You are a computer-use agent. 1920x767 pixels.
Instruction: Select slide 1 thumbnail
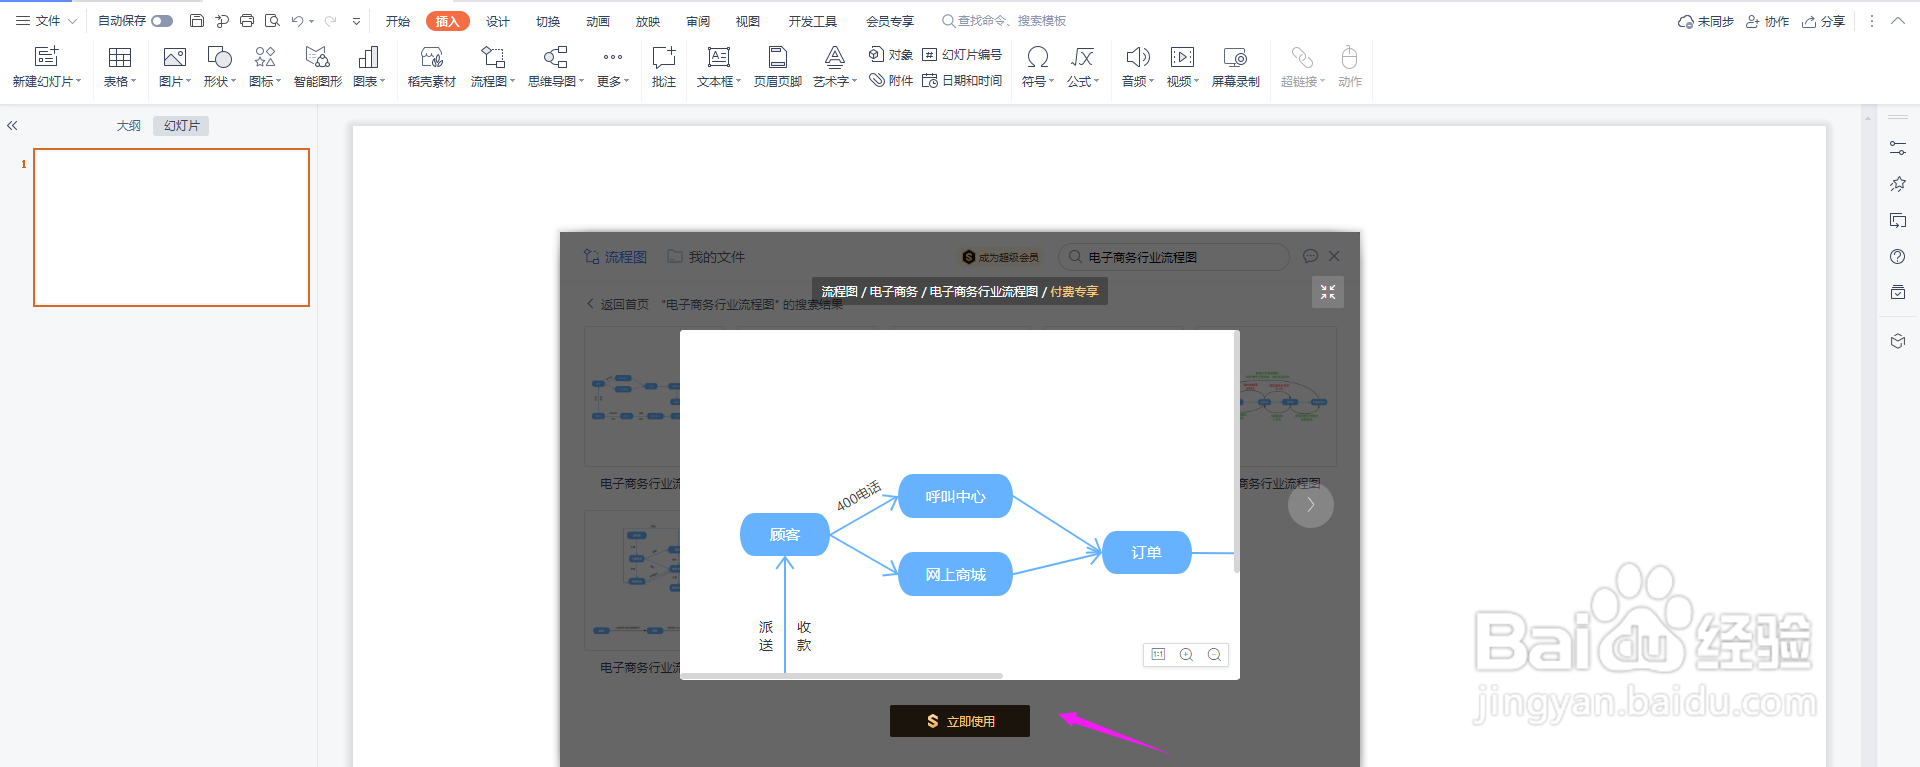click(x=171, y=227)
